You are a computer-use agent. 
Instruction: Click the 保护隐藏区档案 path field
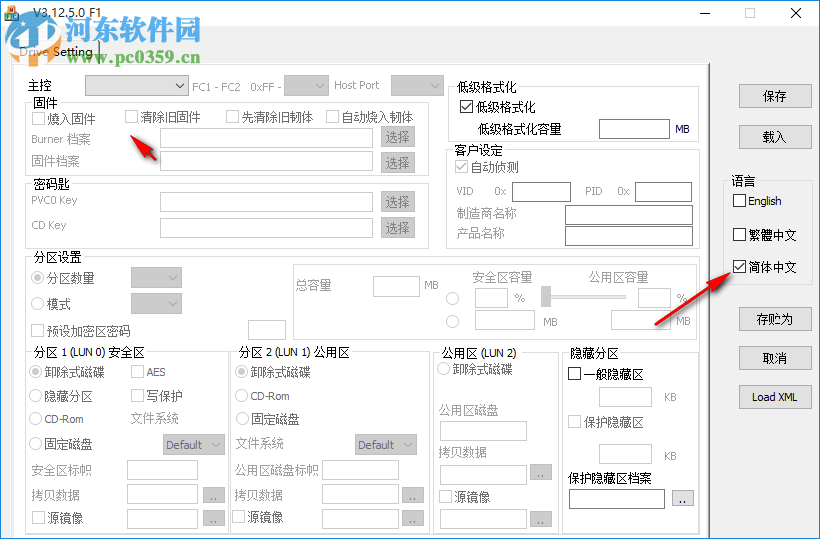[617, 499]
